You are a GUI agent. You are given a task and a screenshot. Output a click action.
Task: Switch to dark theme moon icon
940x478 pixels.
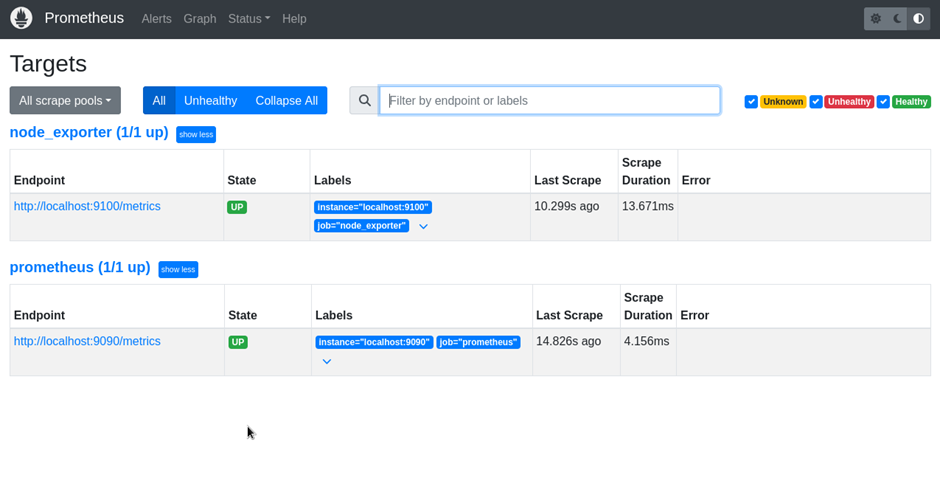[897, 19]
